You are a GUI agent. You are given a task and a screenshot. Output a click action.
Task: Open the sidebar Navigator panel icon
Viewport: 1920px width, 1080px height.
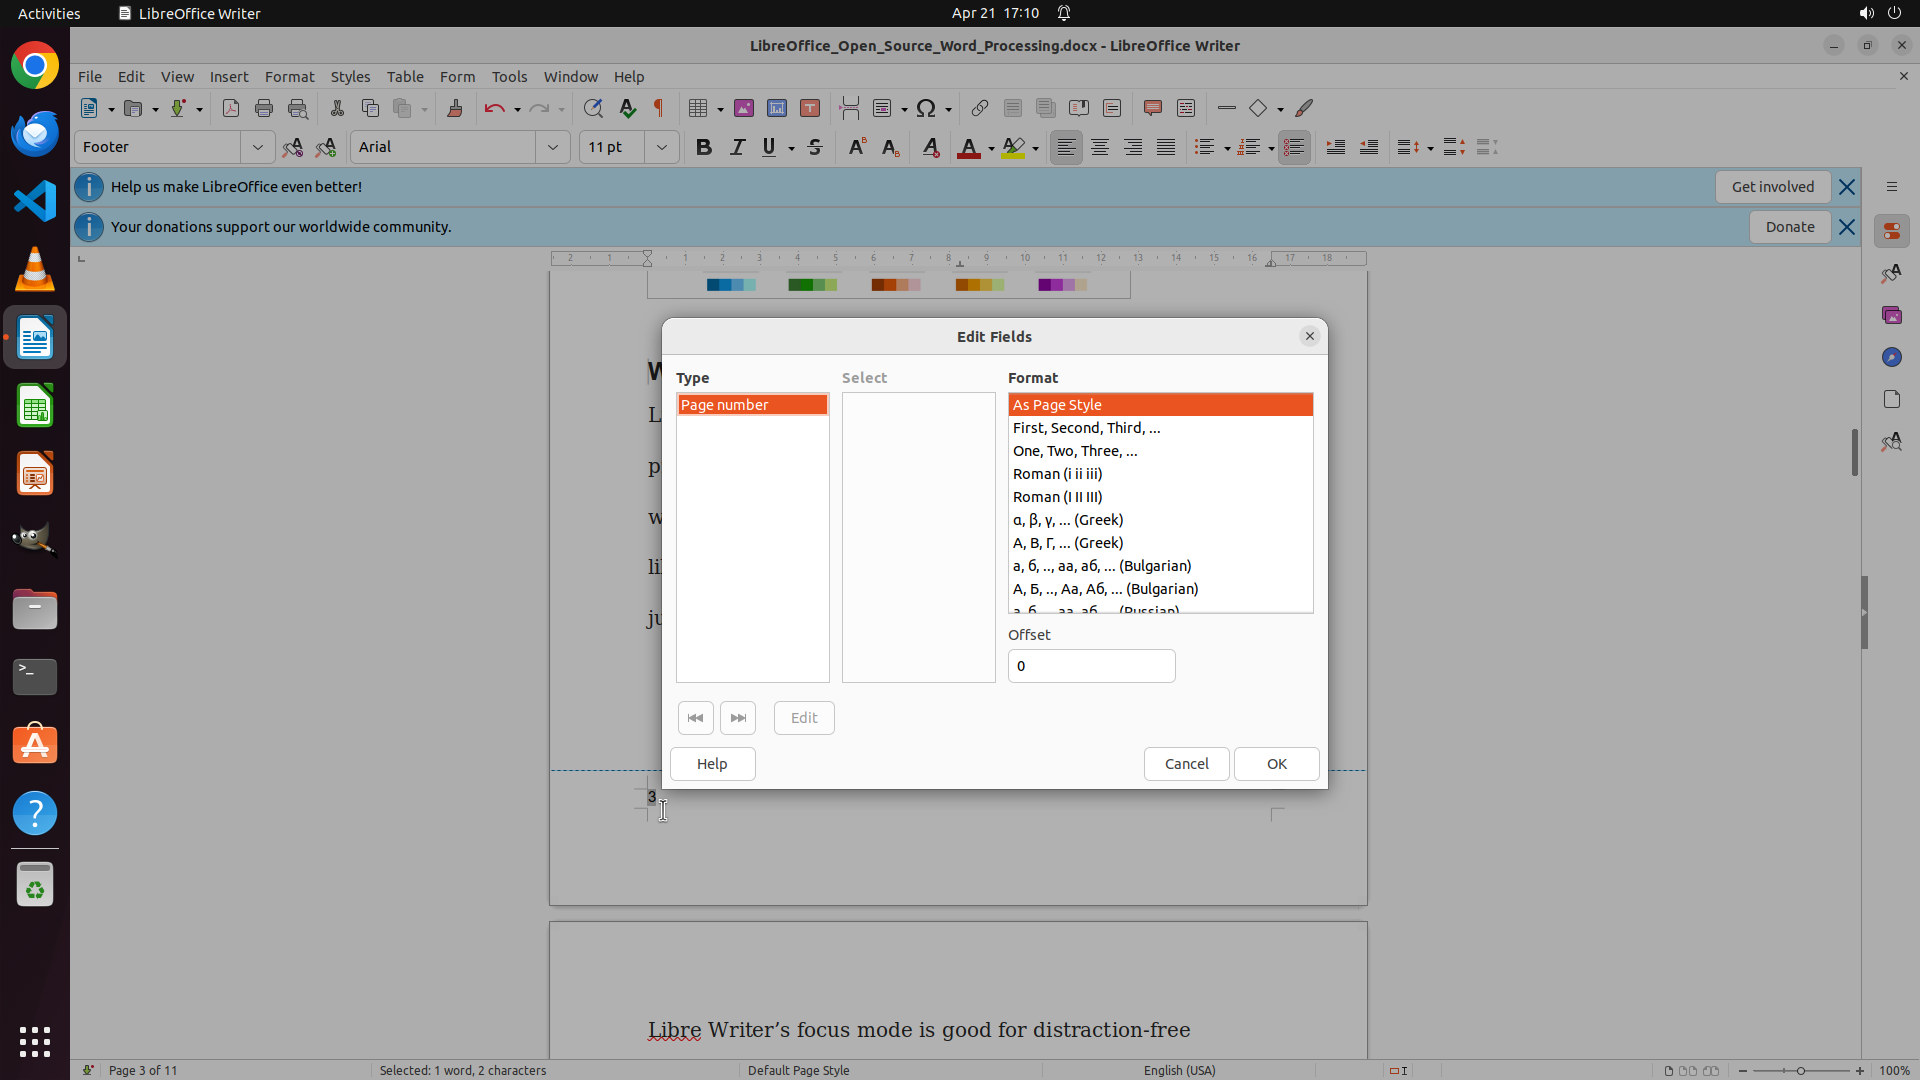click(x=1891, y=357)
